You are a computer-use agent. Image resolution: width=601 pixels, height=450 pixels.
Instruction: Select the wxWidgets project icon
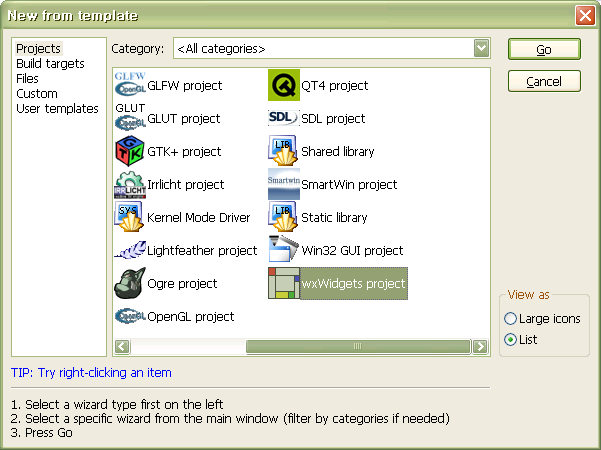coord(284,283)
